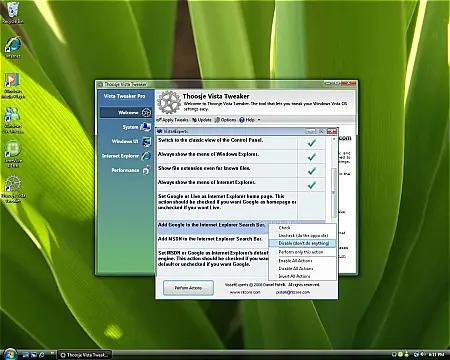Toggle checkmark for show file extension action
450x360 pixels.
[x=311, y=171]
